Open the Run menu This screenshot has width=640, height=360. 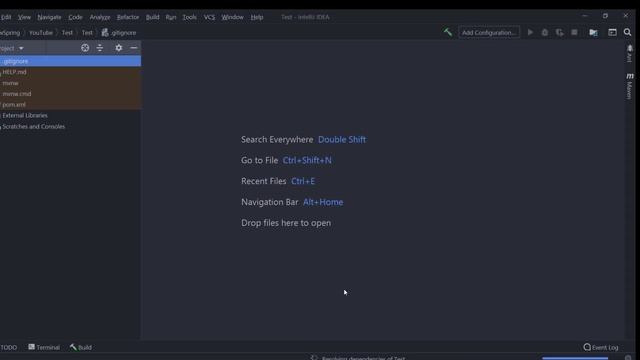(171, 17)
